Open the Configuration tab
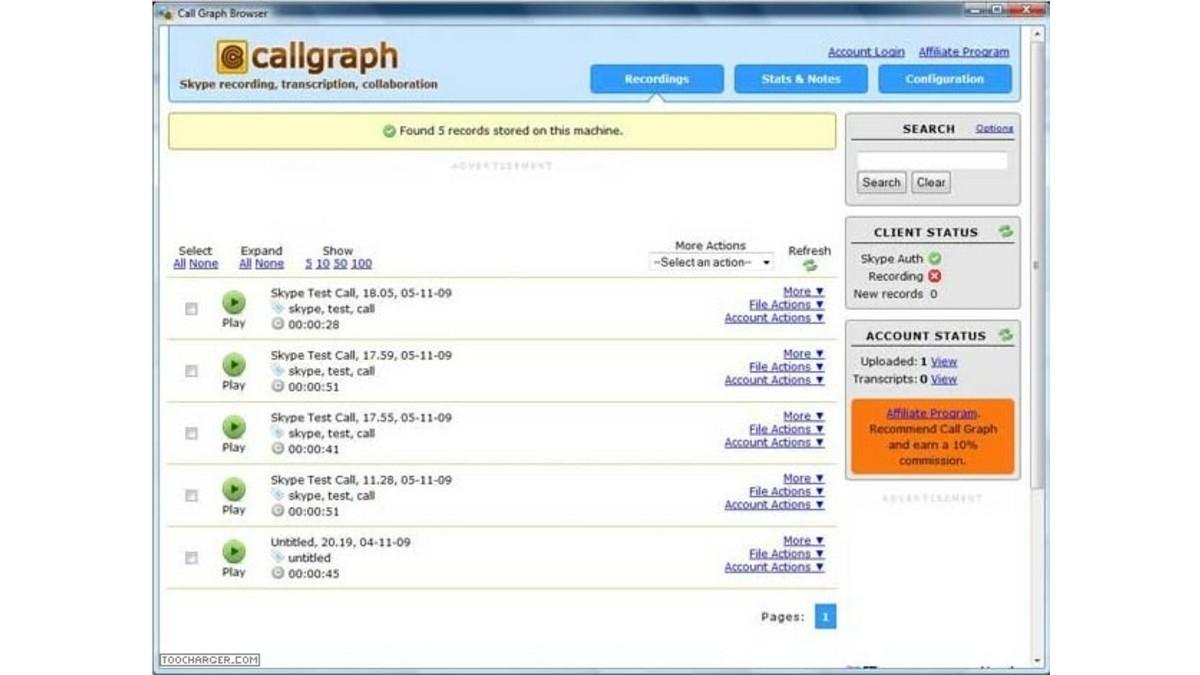 point(944,78)
